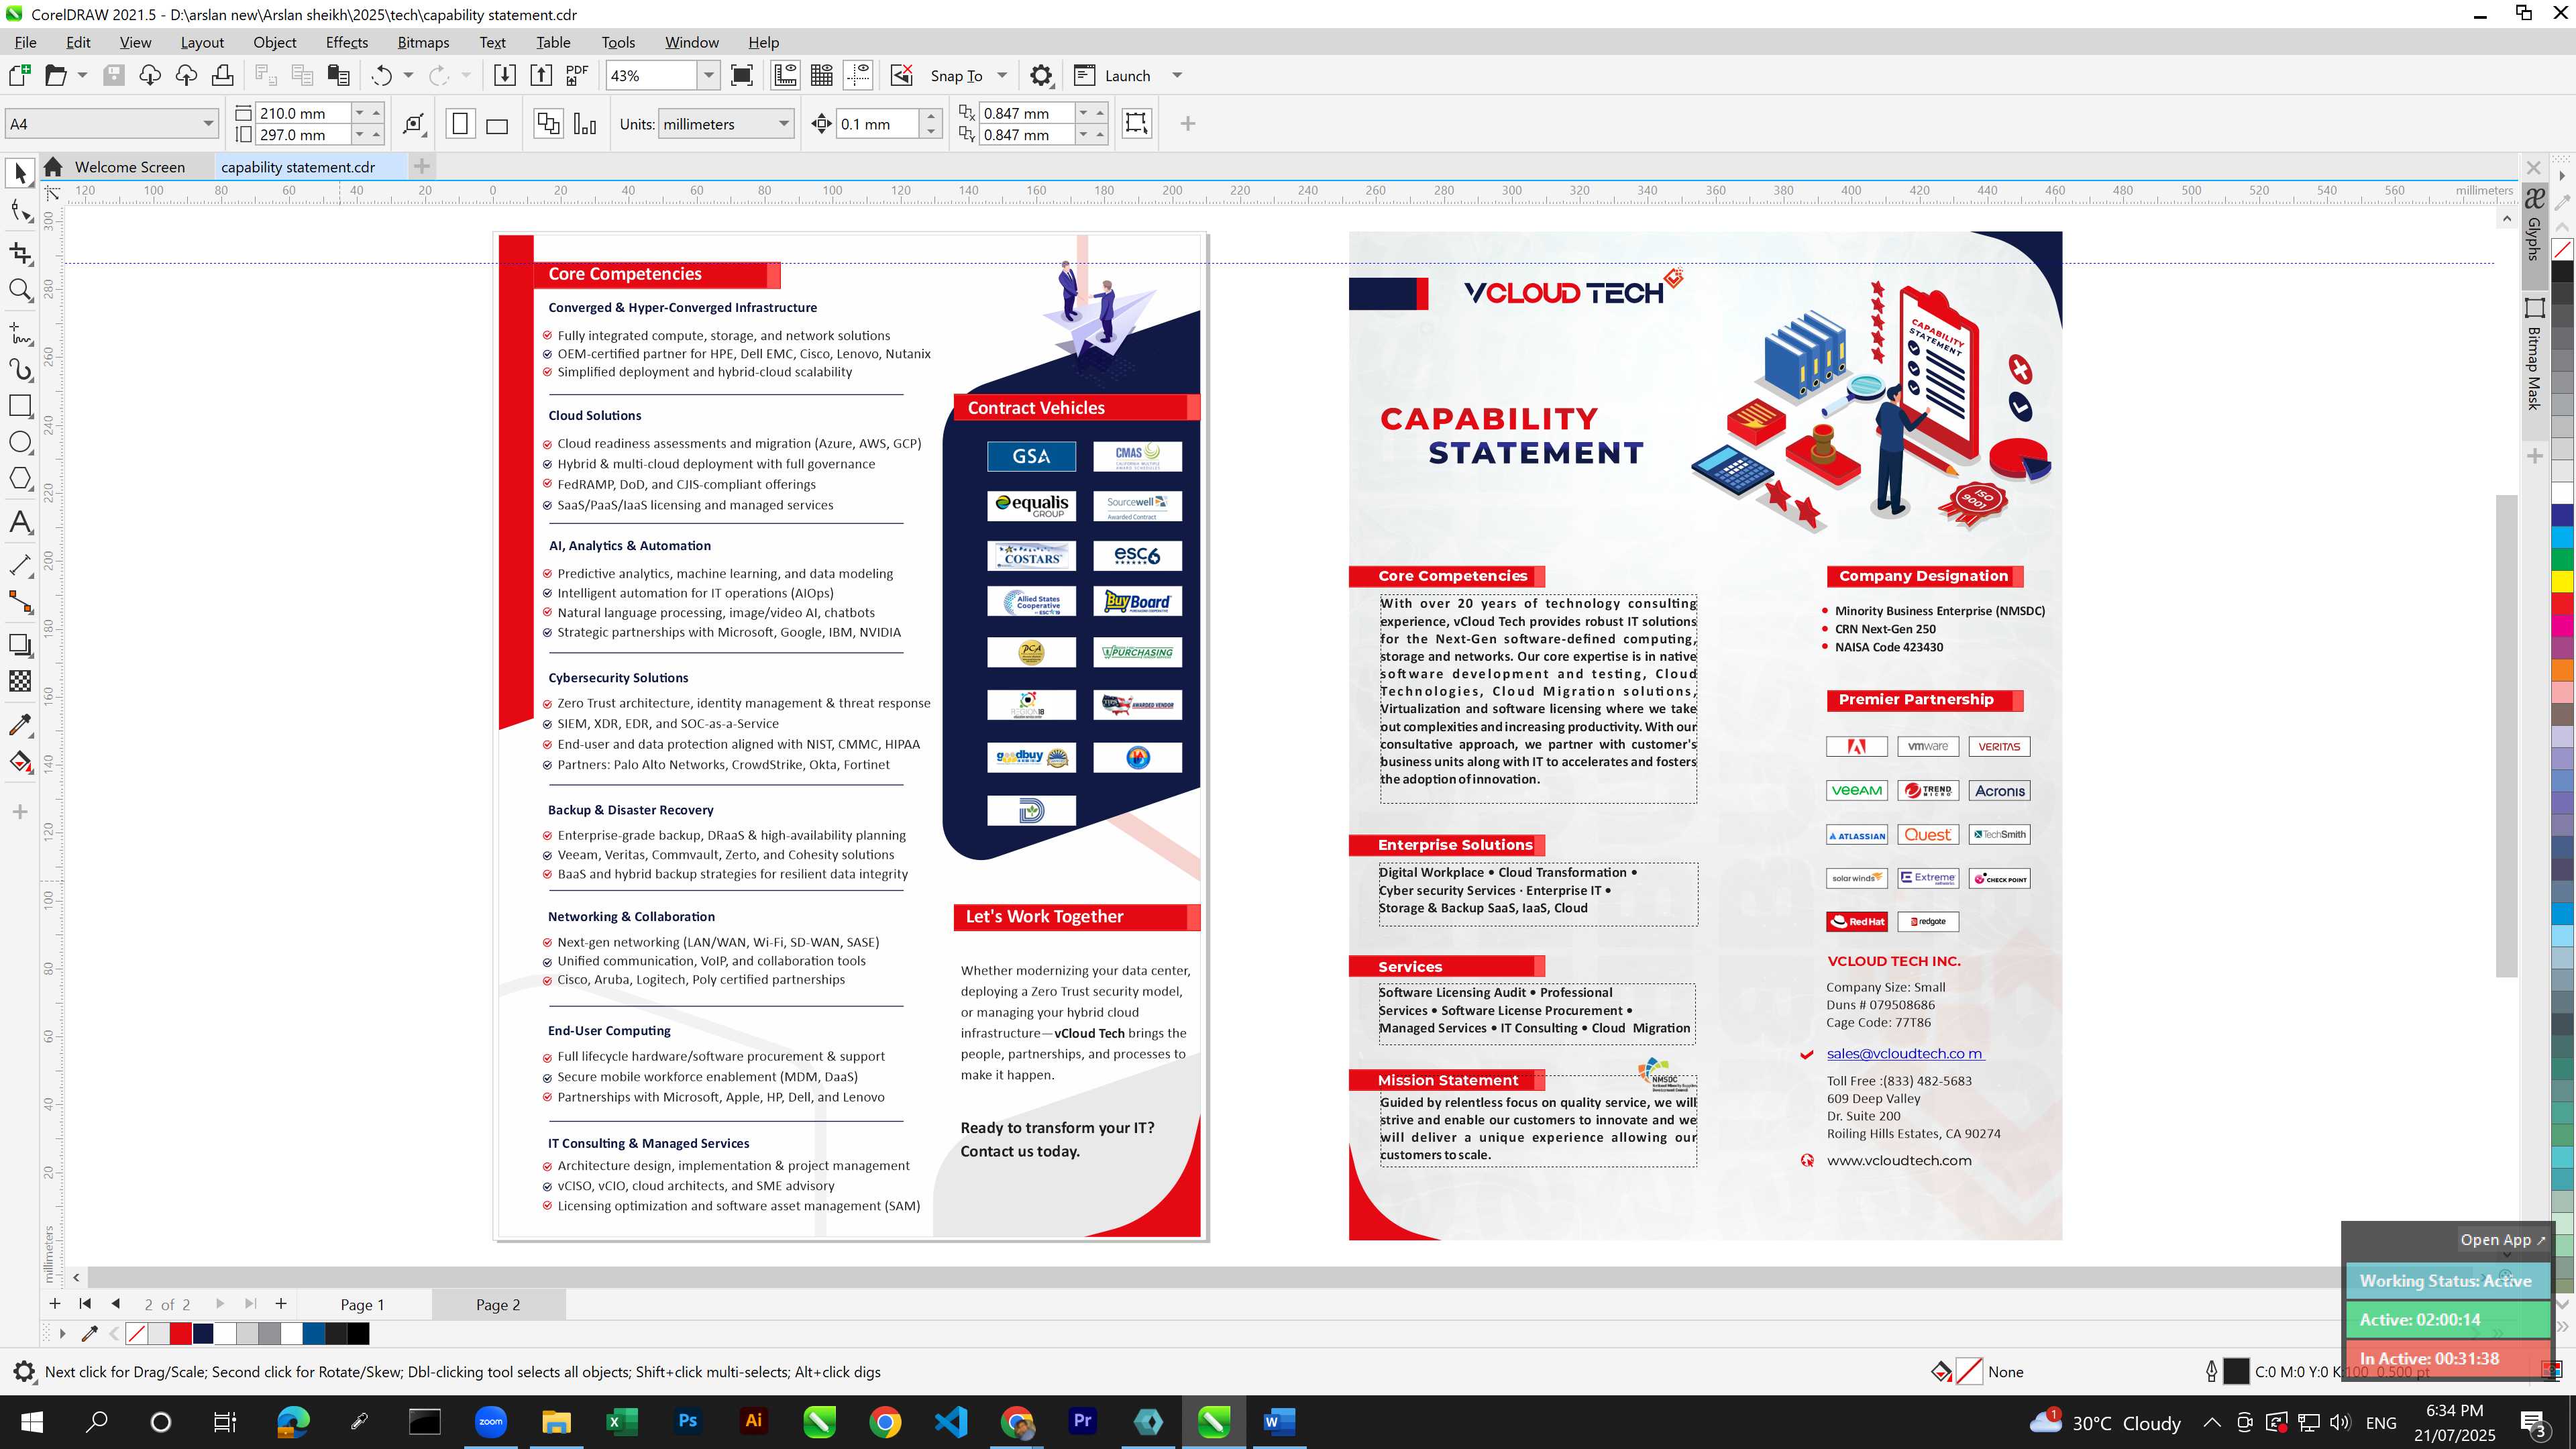Toggle Treat as filled button
Screen dimensions: 2576x1449
point(1137,124)
